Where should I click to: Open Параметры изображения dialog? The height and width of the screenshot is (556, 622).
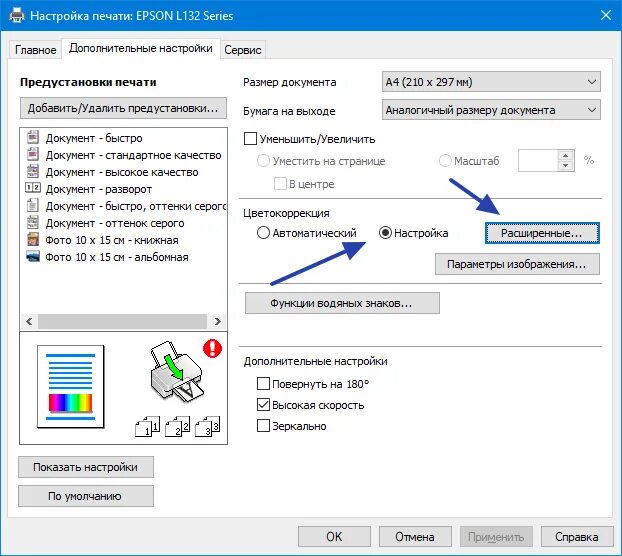tap(517, 264)
